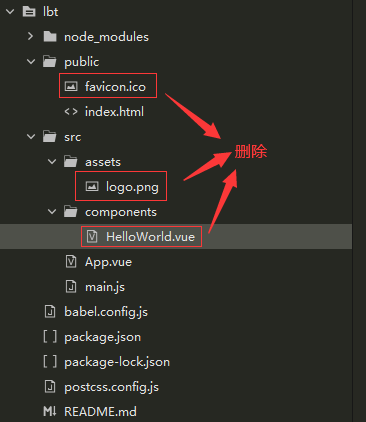This screenshot has width=366, height=422.
Task: Click the Vue icon beside App.vue
Action: point(71,262)
